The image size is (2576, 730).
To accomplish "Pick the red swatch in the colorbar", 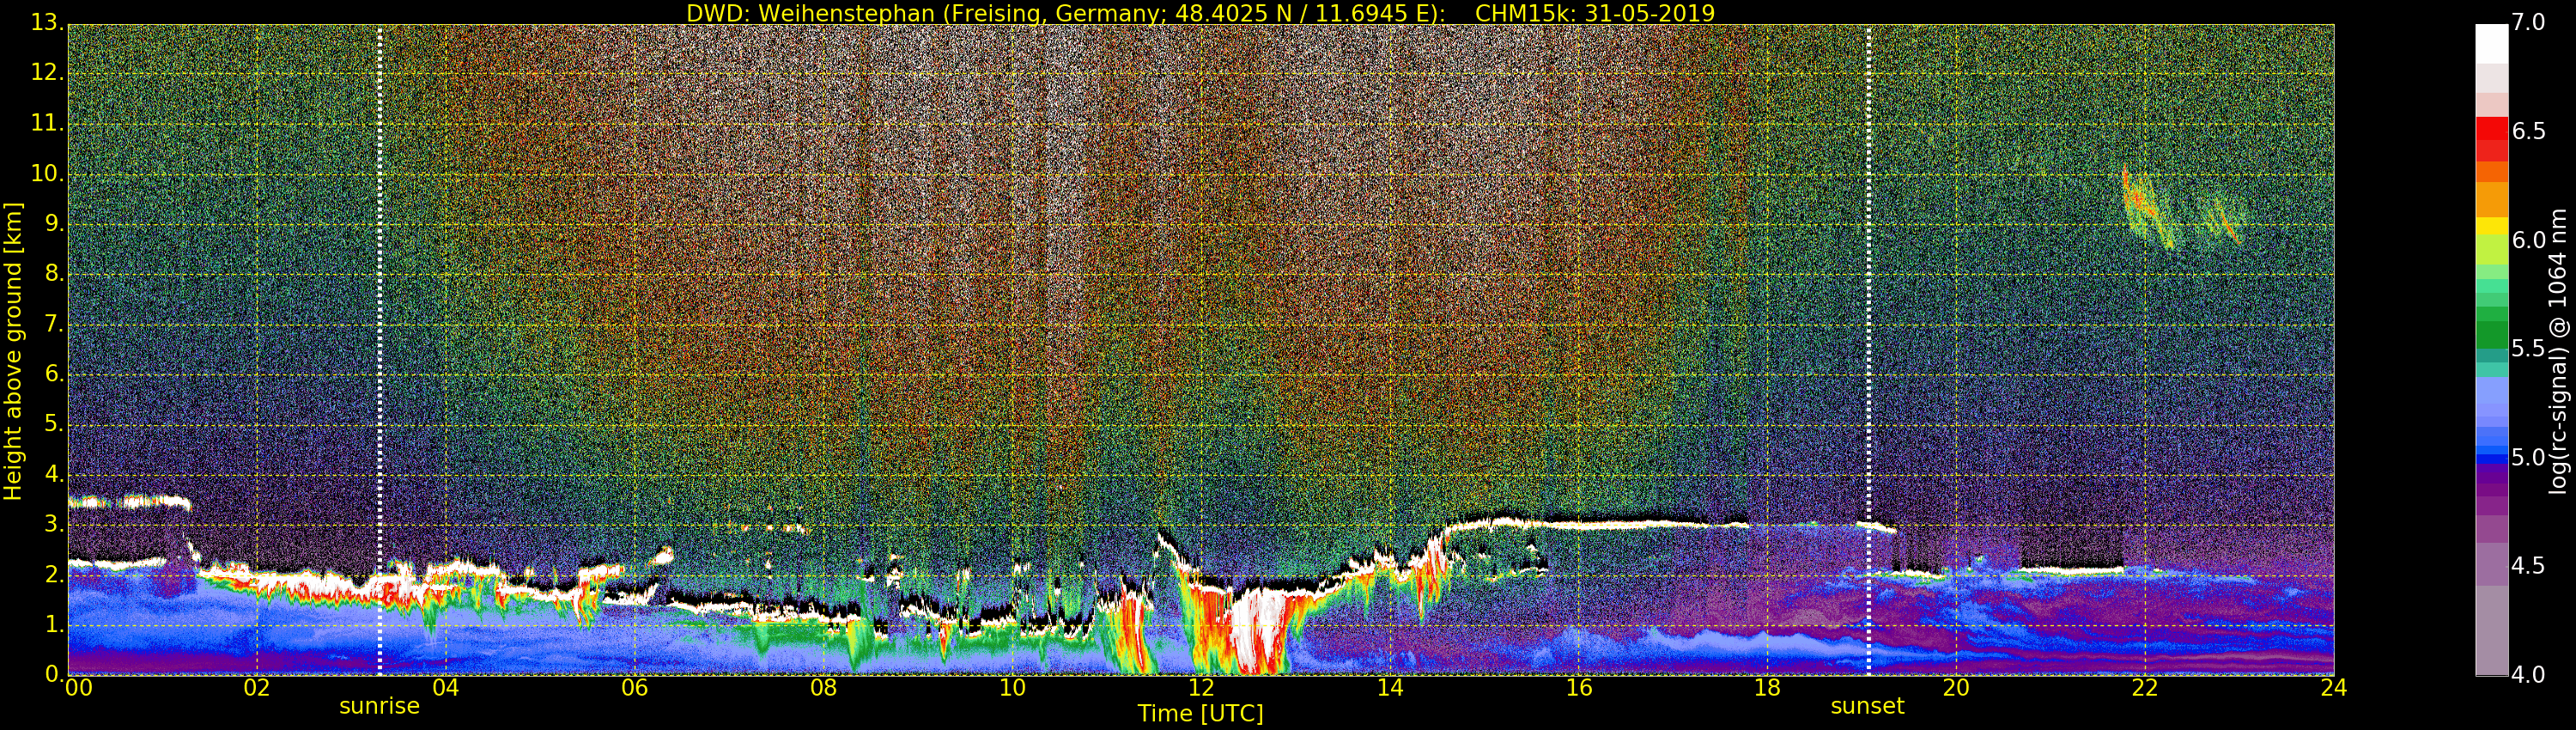I will tap(2491, 128).
